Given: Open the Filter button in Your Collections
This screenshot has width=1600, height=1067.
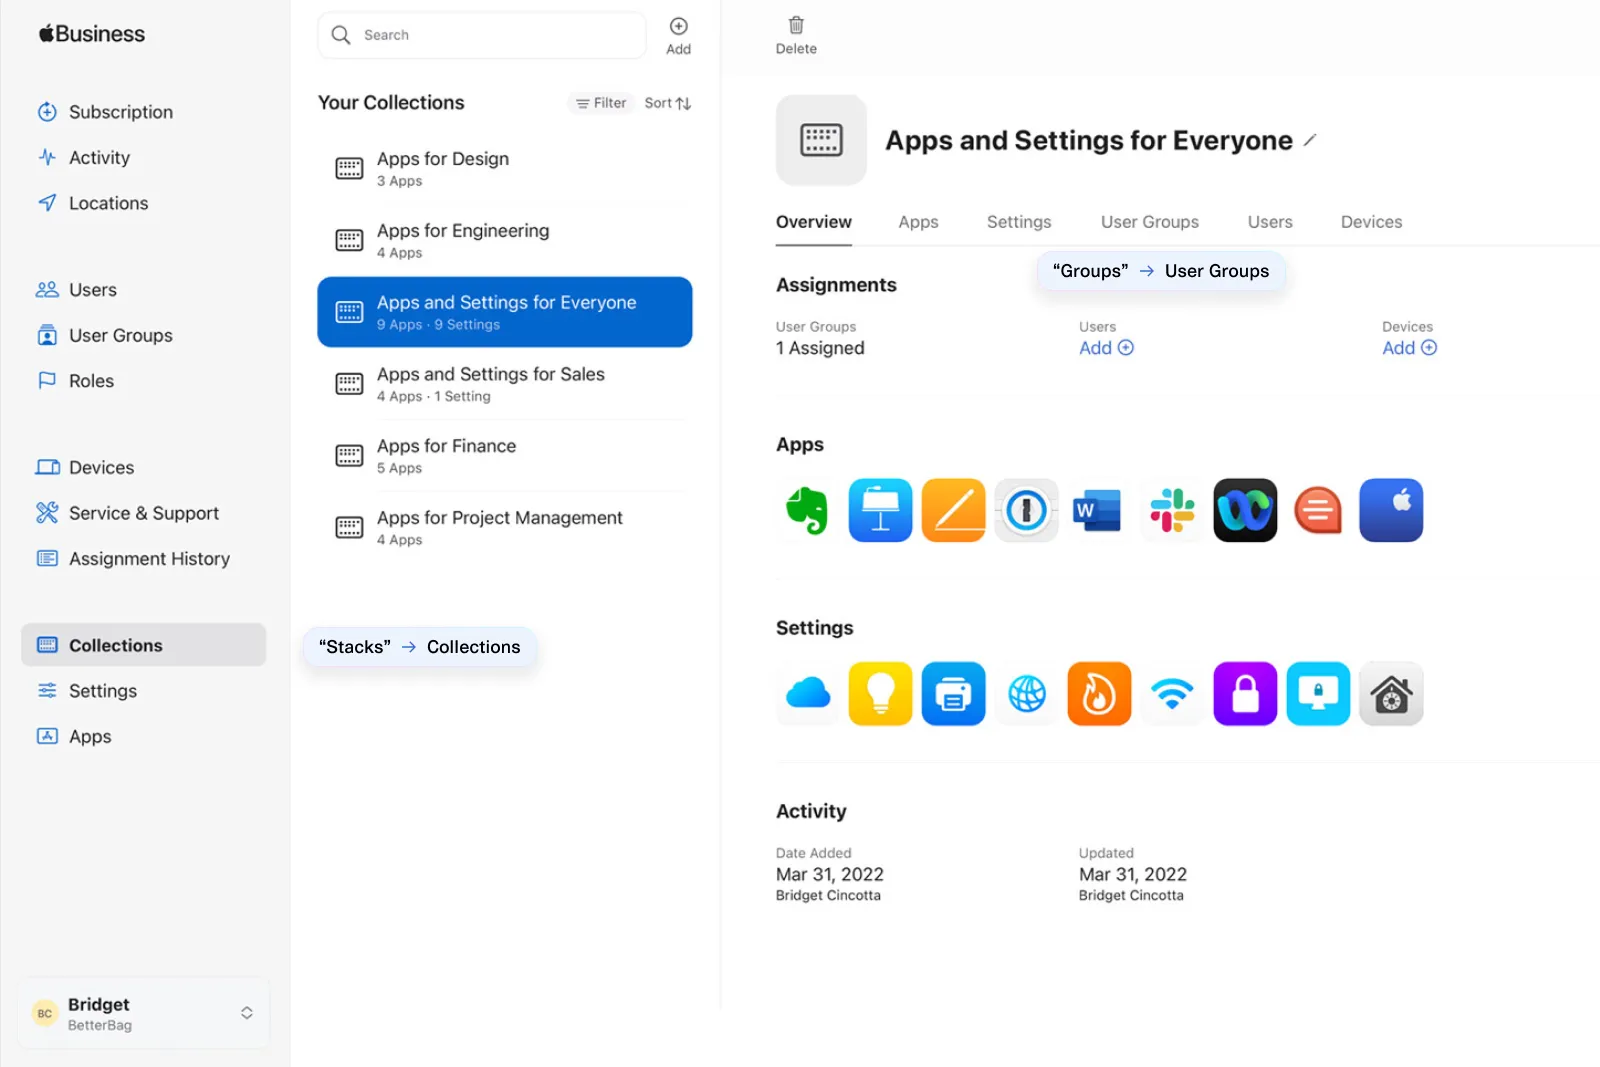Looking at the screenshot, I should [601, 103].
